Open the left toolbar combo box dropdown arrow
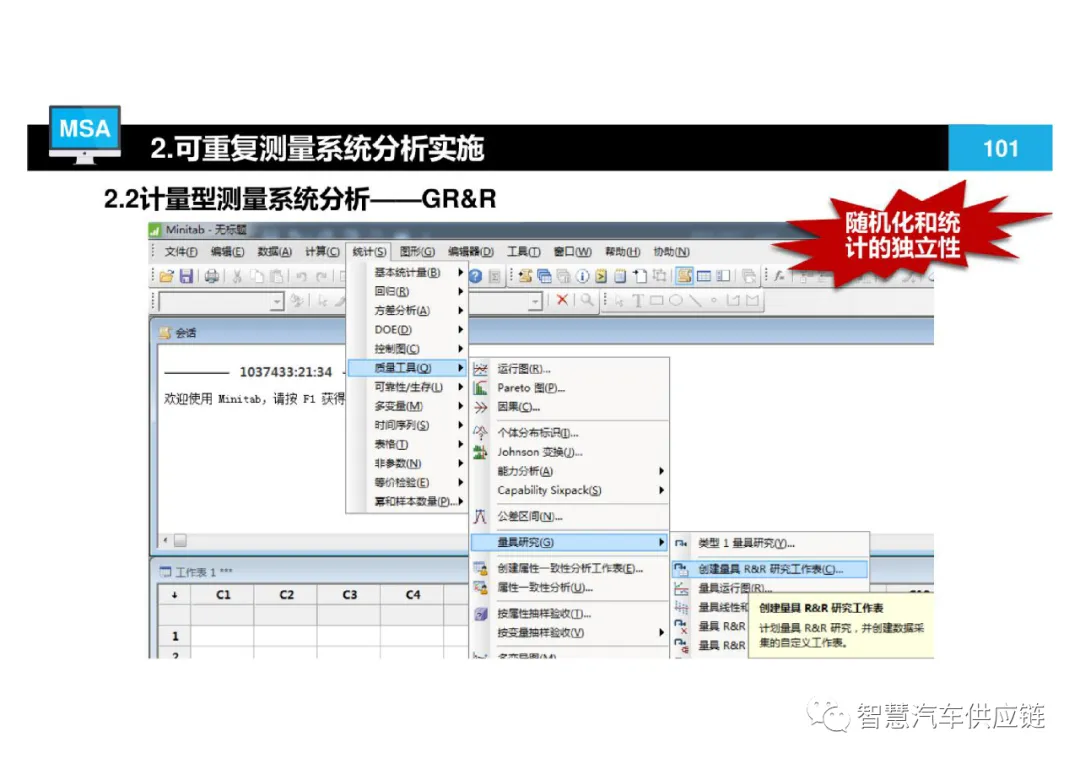The image size is (1080, 764). click(277, 301)
